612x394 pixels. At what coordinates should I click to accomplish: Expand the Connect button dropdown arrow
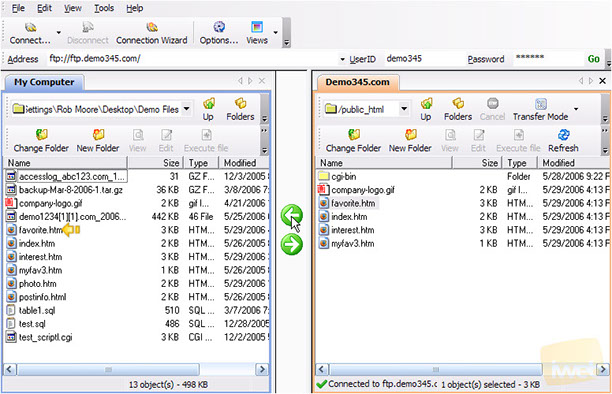(59, 32)
